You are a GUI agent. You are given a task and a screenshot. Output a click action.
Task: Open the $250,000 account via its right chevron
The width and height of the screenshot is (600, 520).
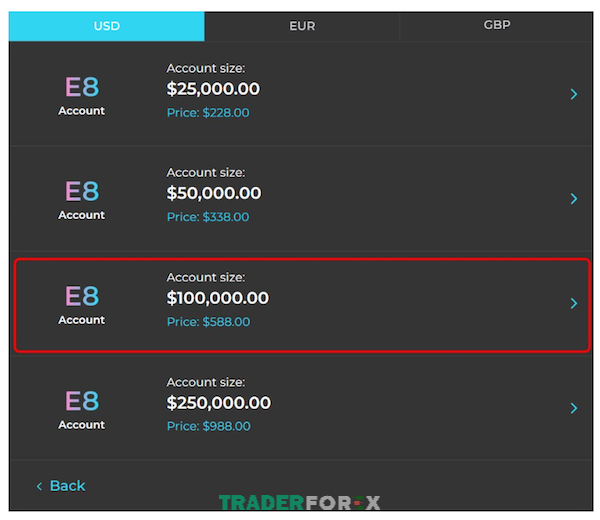pyautogui.click(x=574, y=408)
